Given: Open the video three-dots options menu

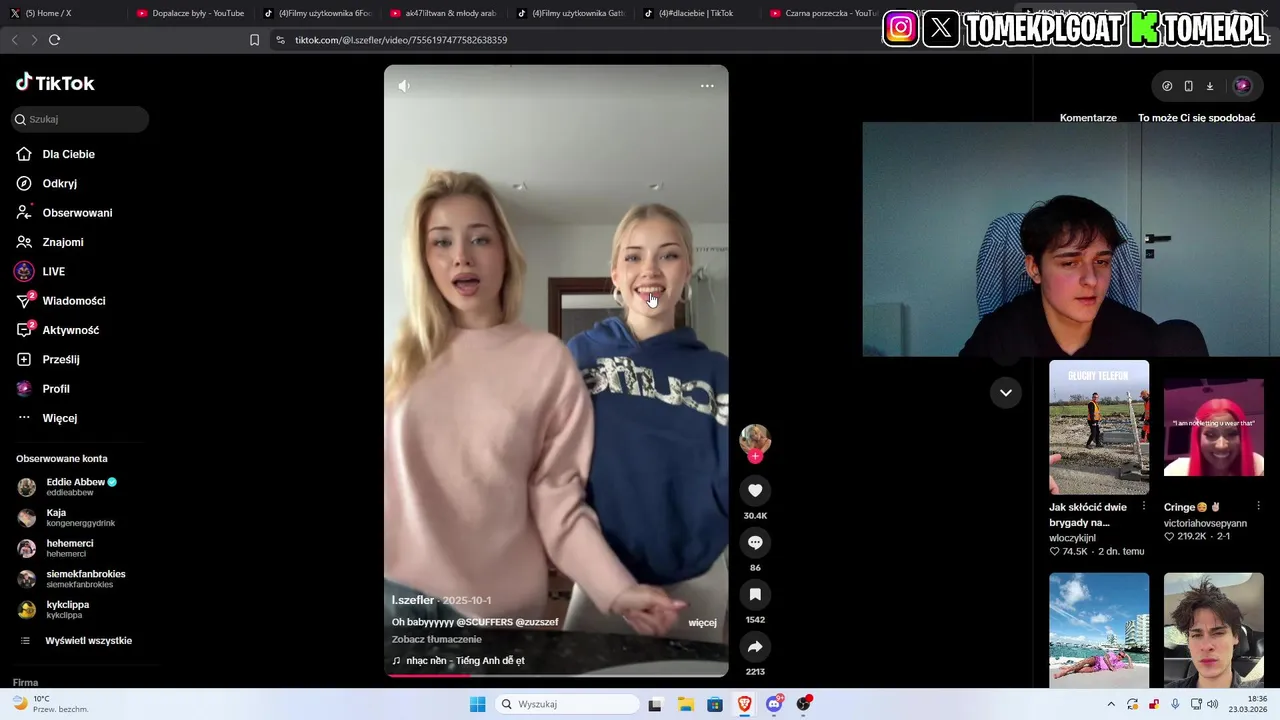Looking at the screenshot, I should (707, 86).
